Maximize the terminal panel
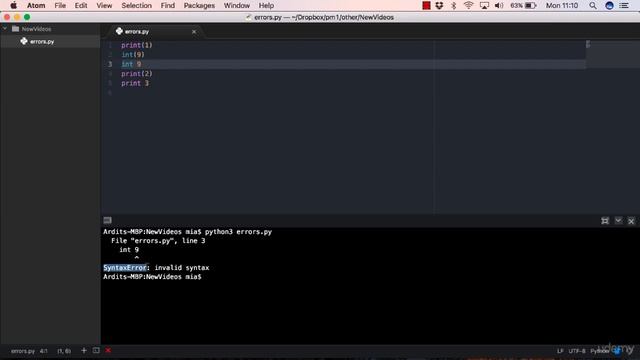 (605, 221)
